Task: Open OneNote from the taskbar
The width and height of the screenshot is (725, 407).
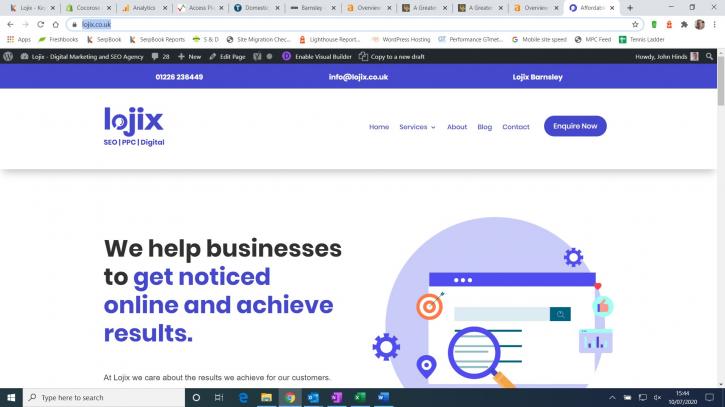Action: pyautogui.click(x=336, y=398)
